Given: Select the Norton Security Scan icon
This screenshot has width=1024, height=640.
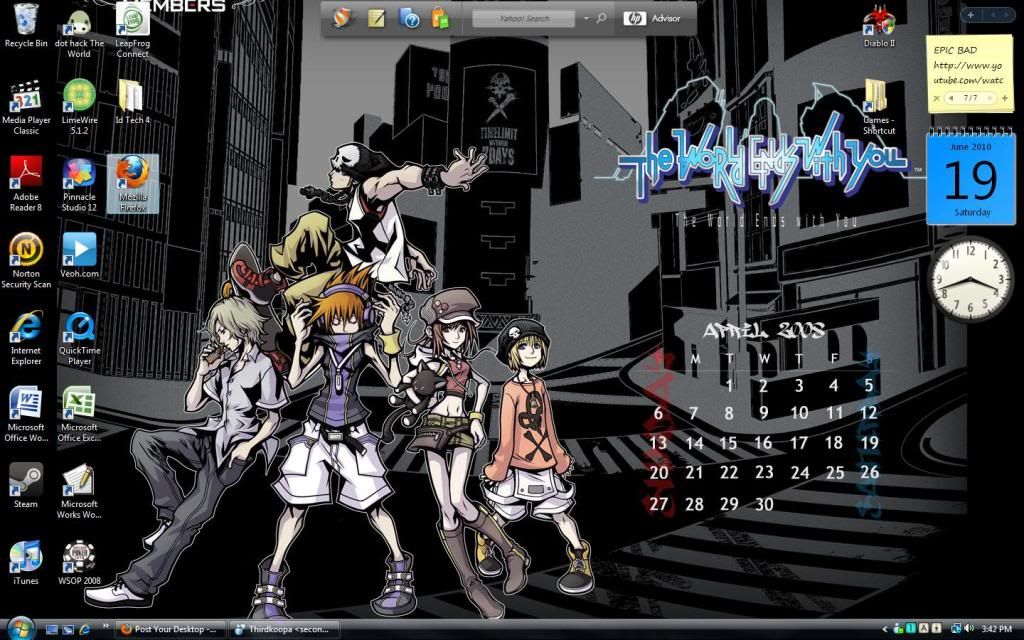Looking at the screenshot, I should click(x=26, y=261).
